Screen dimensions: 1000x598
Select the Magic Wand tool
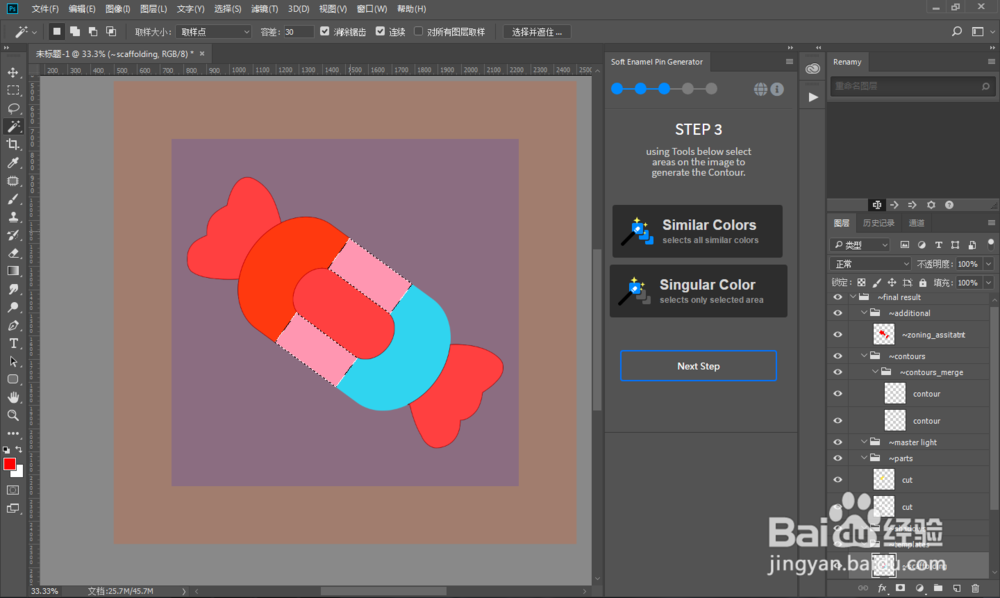click(13, 126)
